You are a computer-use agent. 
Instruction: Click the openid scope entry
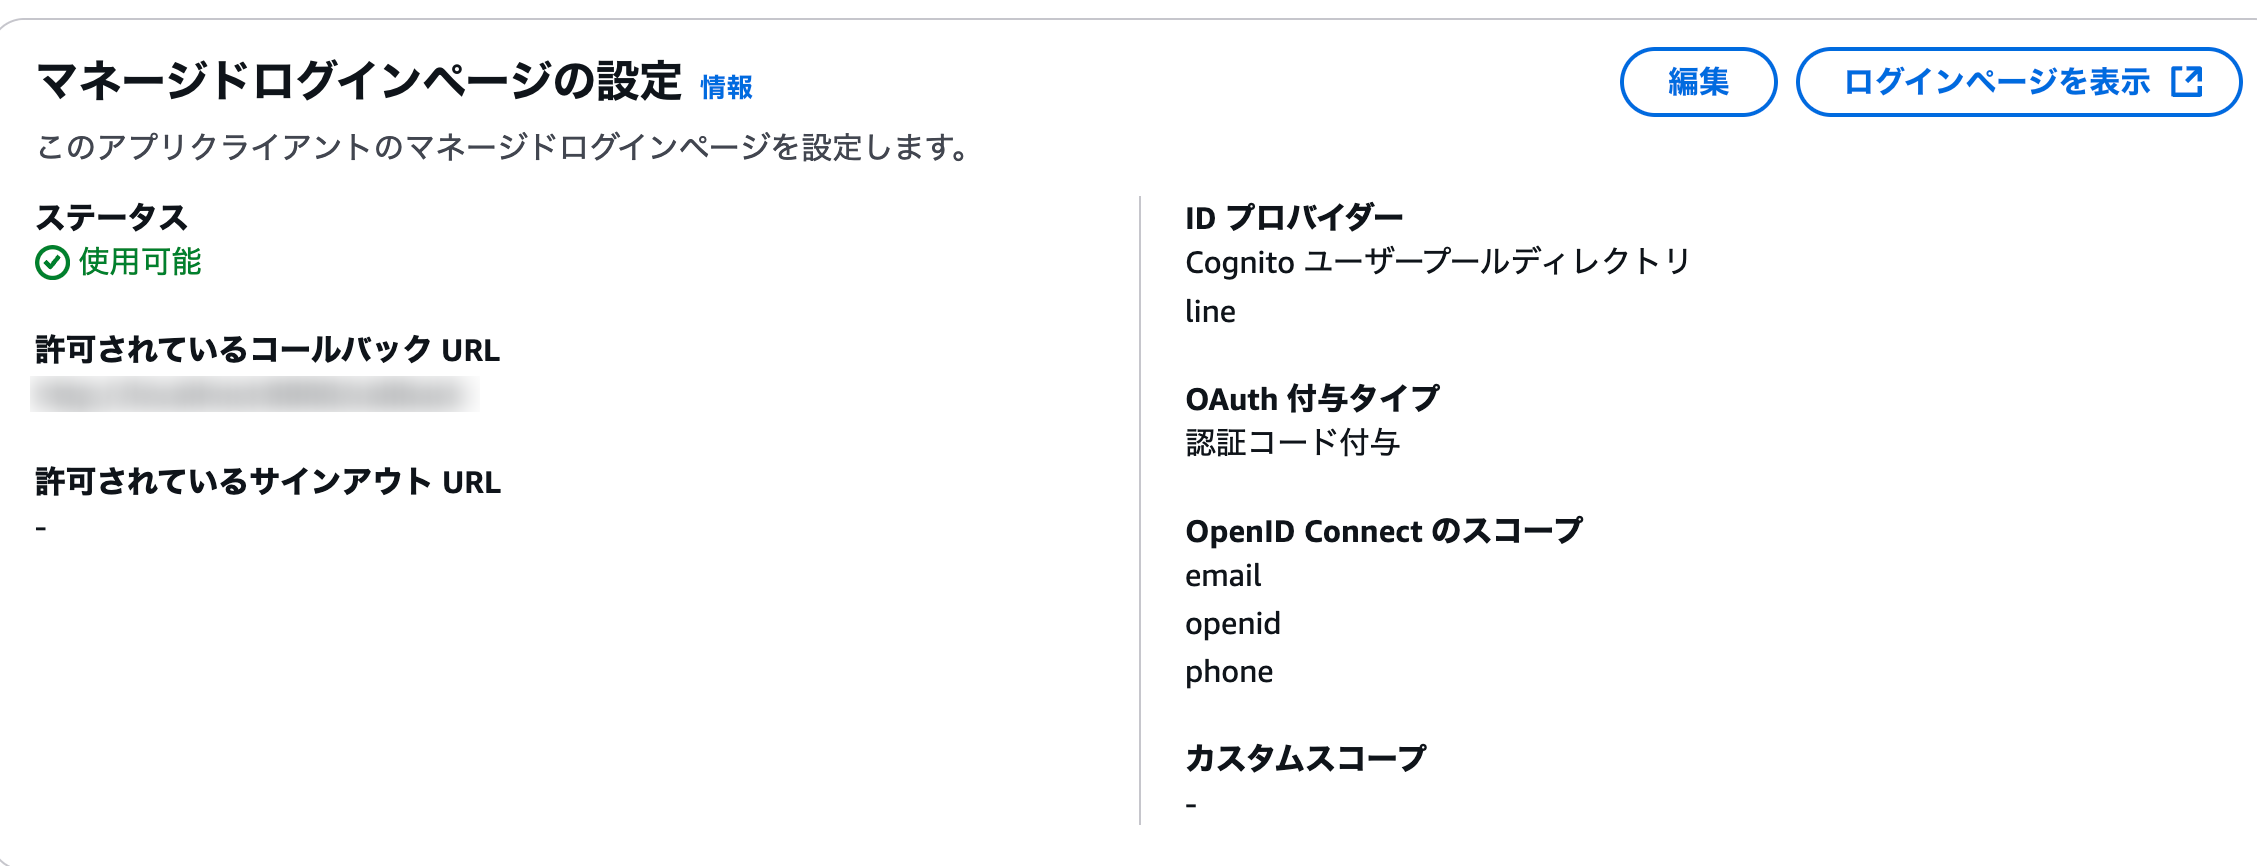point(1232,624)
